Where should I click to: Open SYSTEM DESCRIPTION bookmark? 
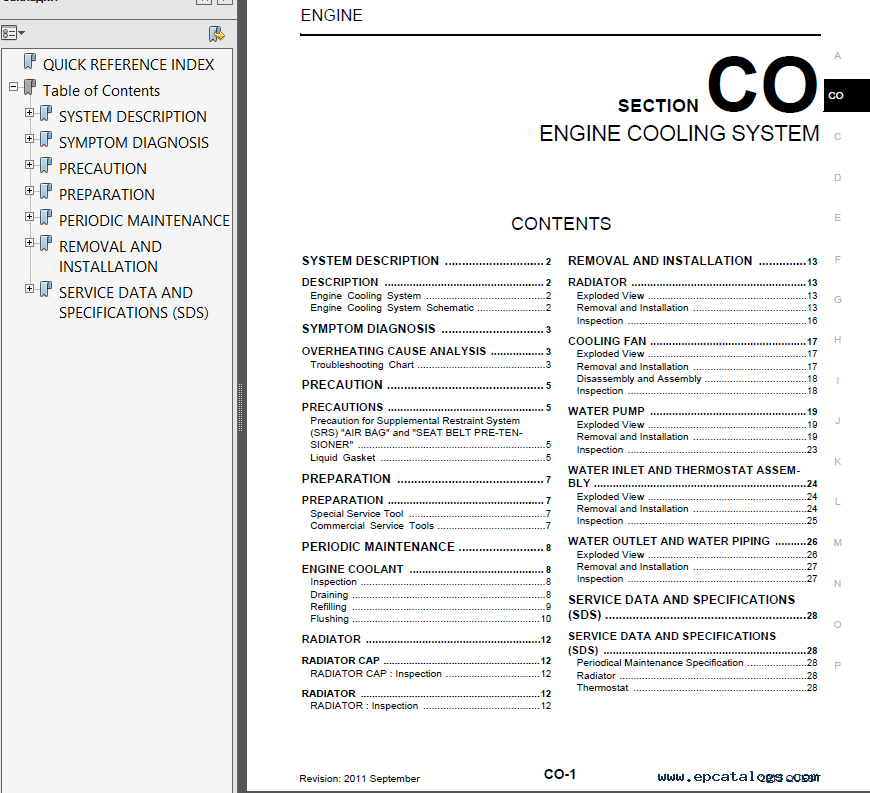tap(133, 117)
